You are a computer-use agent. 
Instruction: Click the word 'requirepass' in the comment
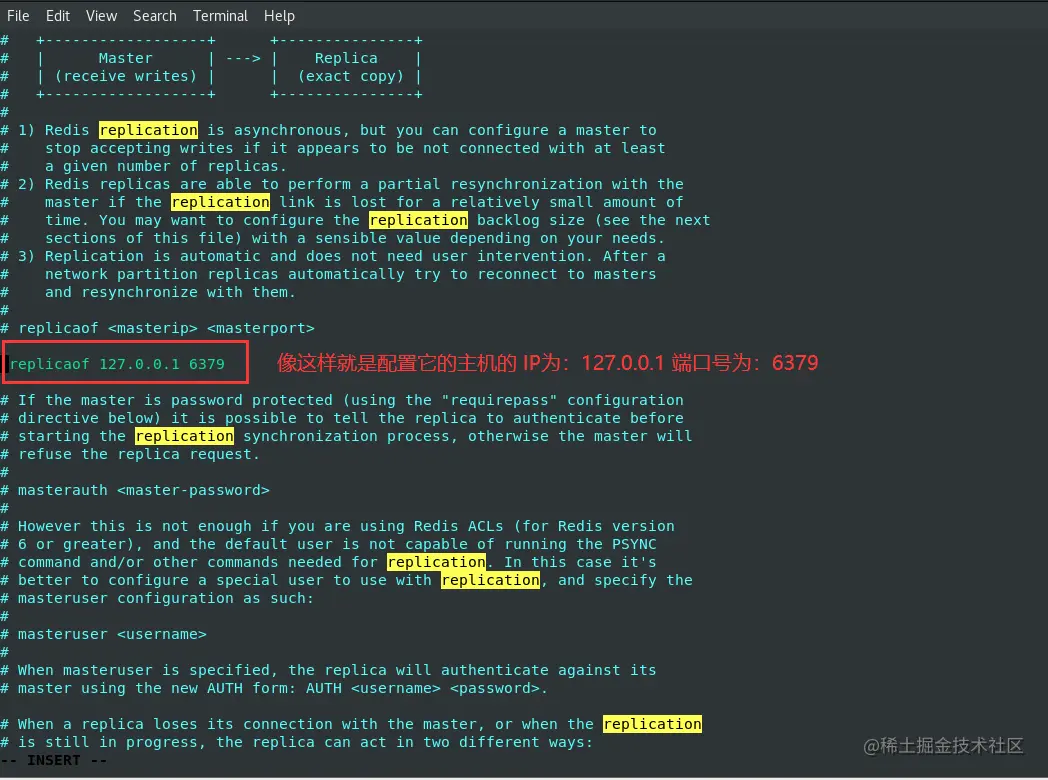499,400
